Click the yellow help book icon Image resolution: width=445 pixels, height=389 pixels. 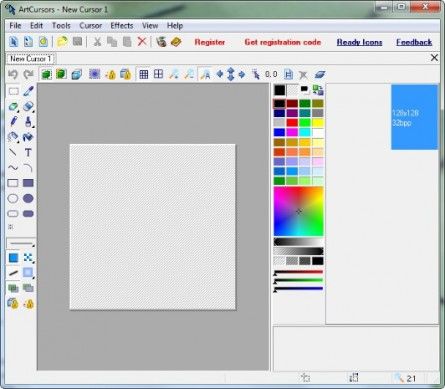176,42
